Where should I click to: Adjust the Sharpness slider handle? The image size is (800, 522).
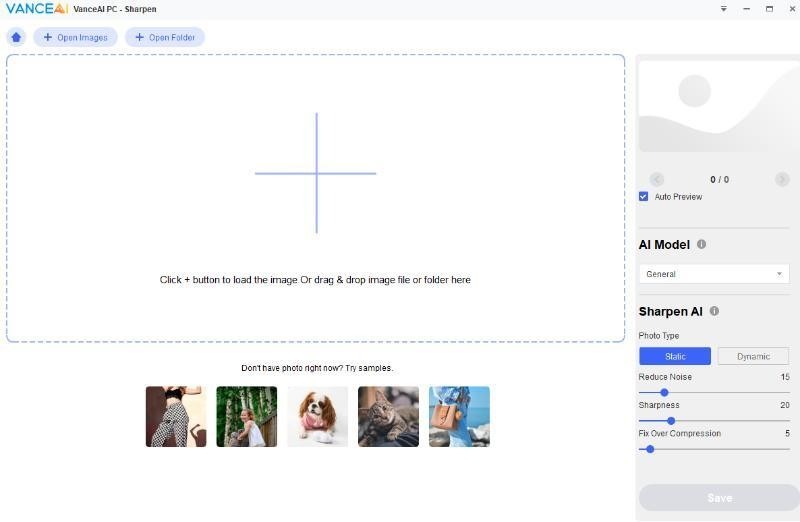[671, 421]
